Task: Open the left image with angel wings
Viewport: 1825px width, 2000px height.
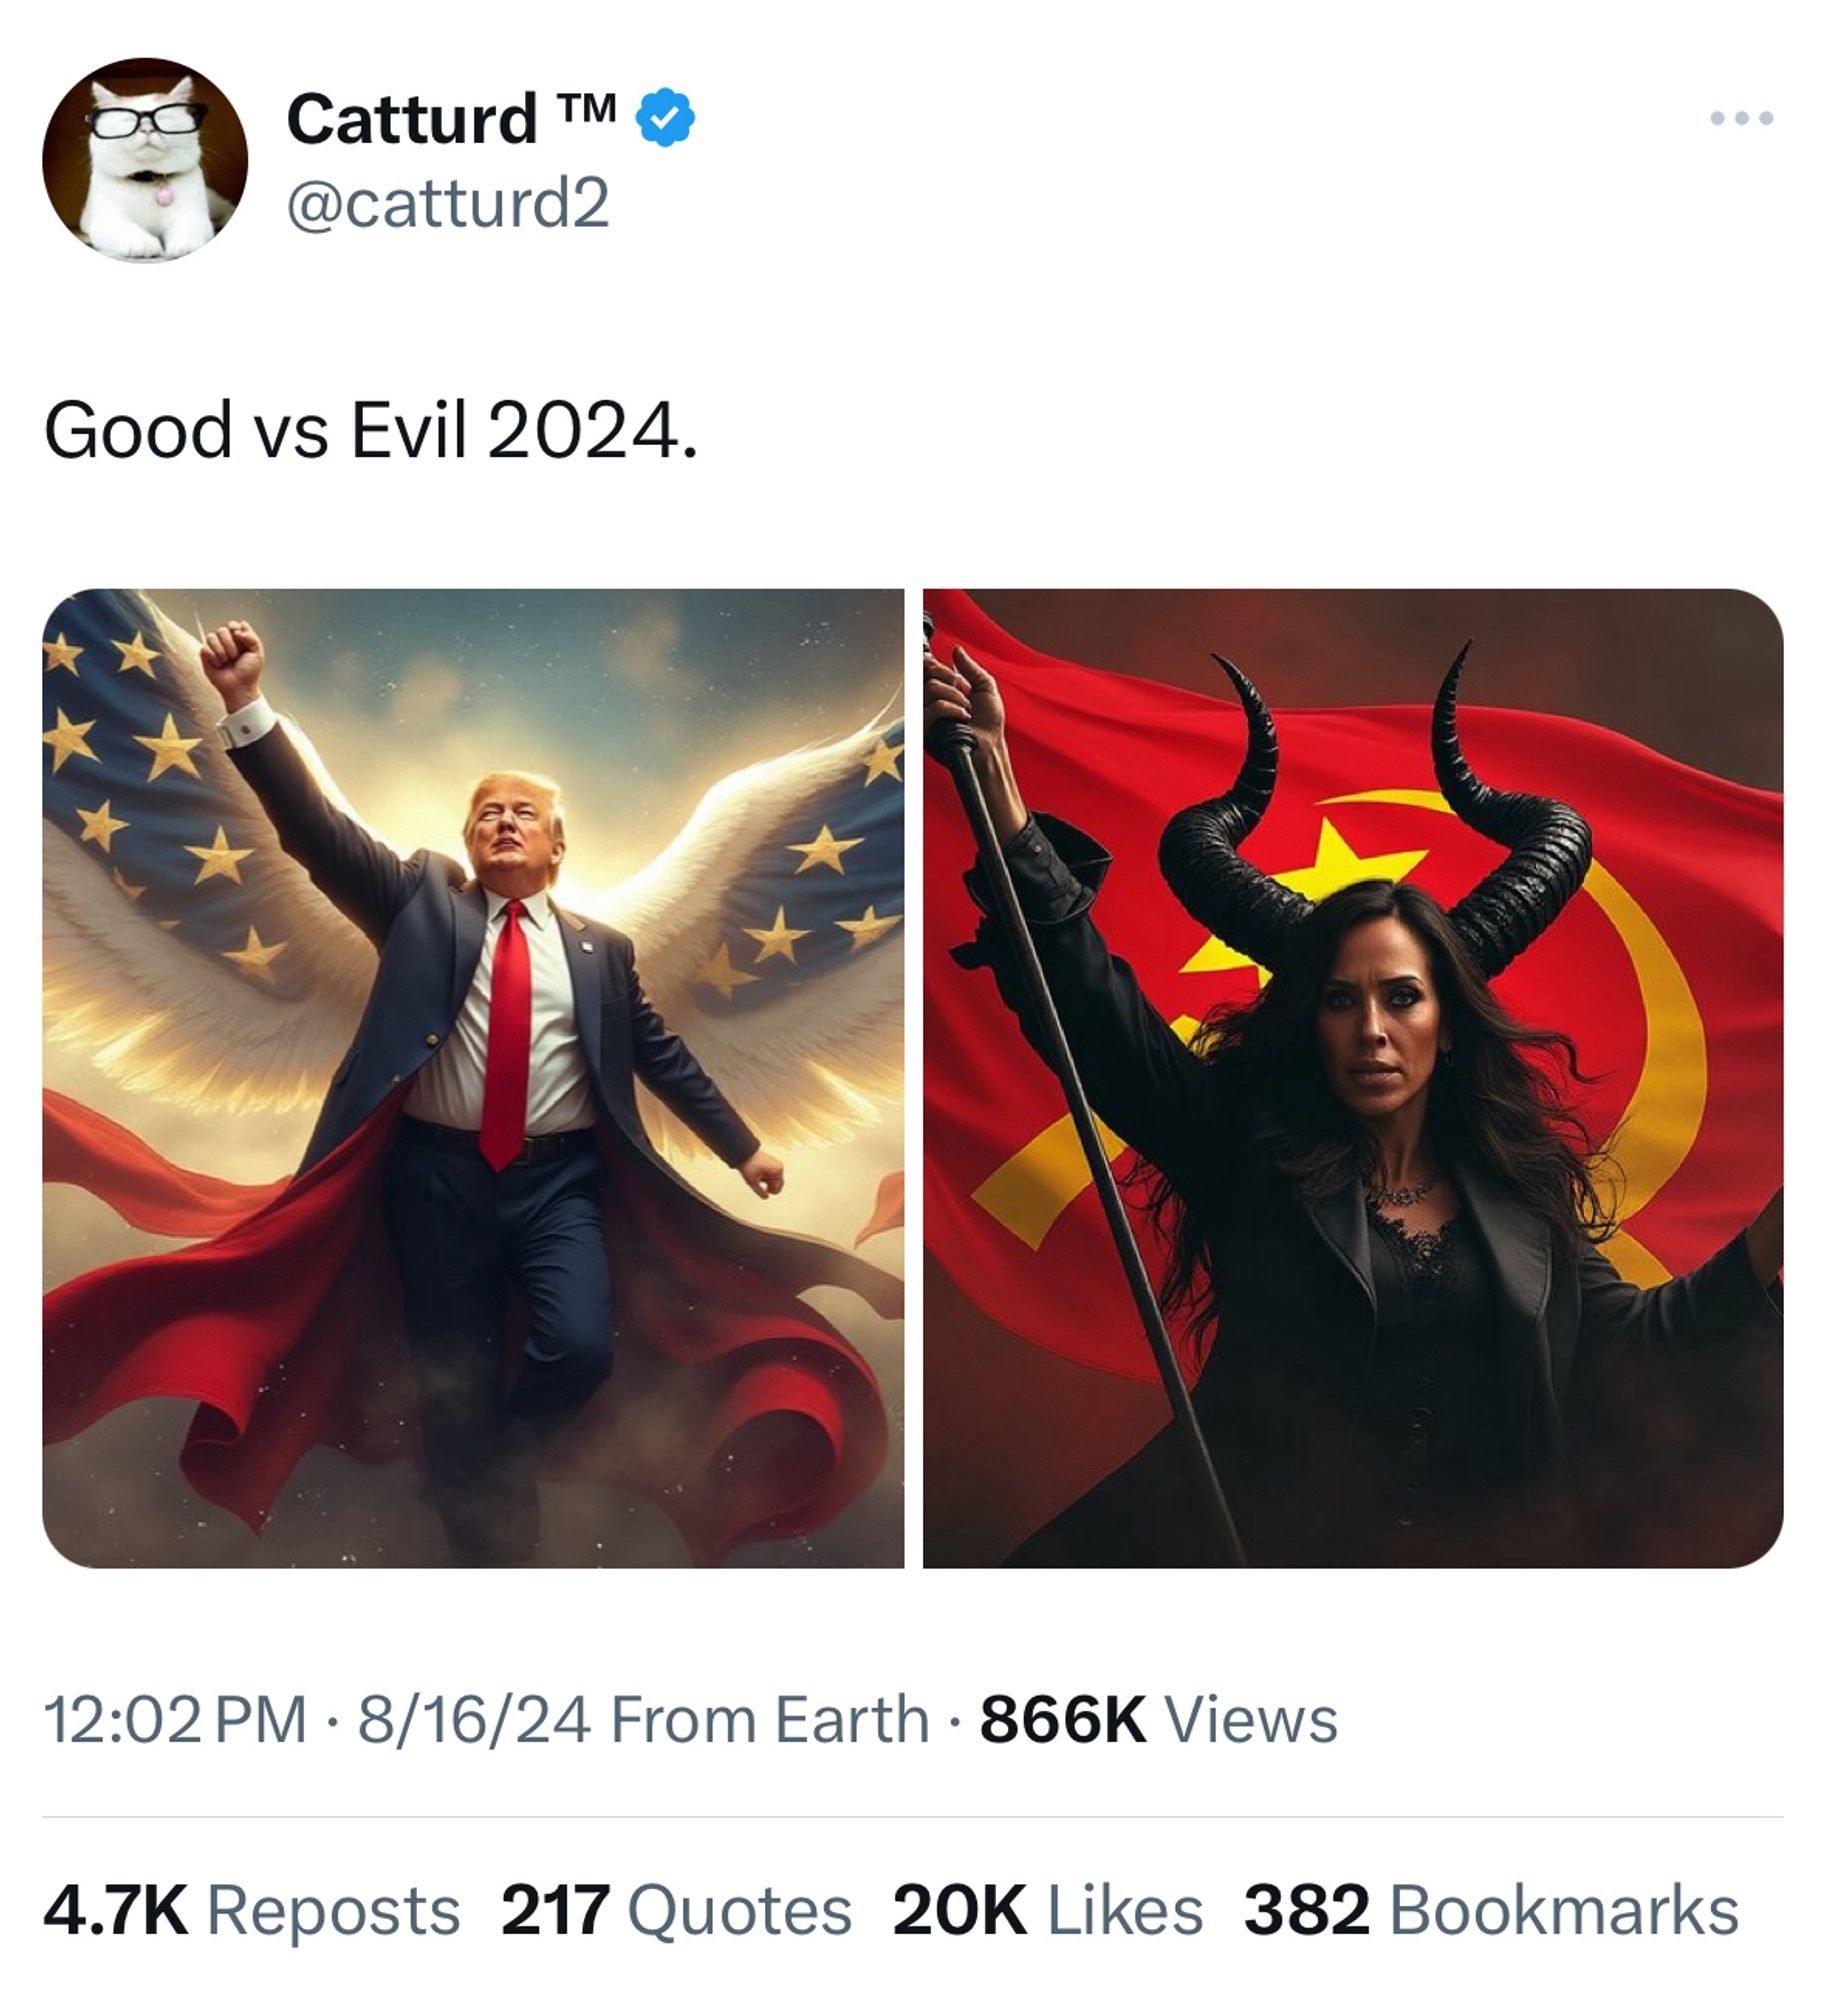Action: point(473,1078)
